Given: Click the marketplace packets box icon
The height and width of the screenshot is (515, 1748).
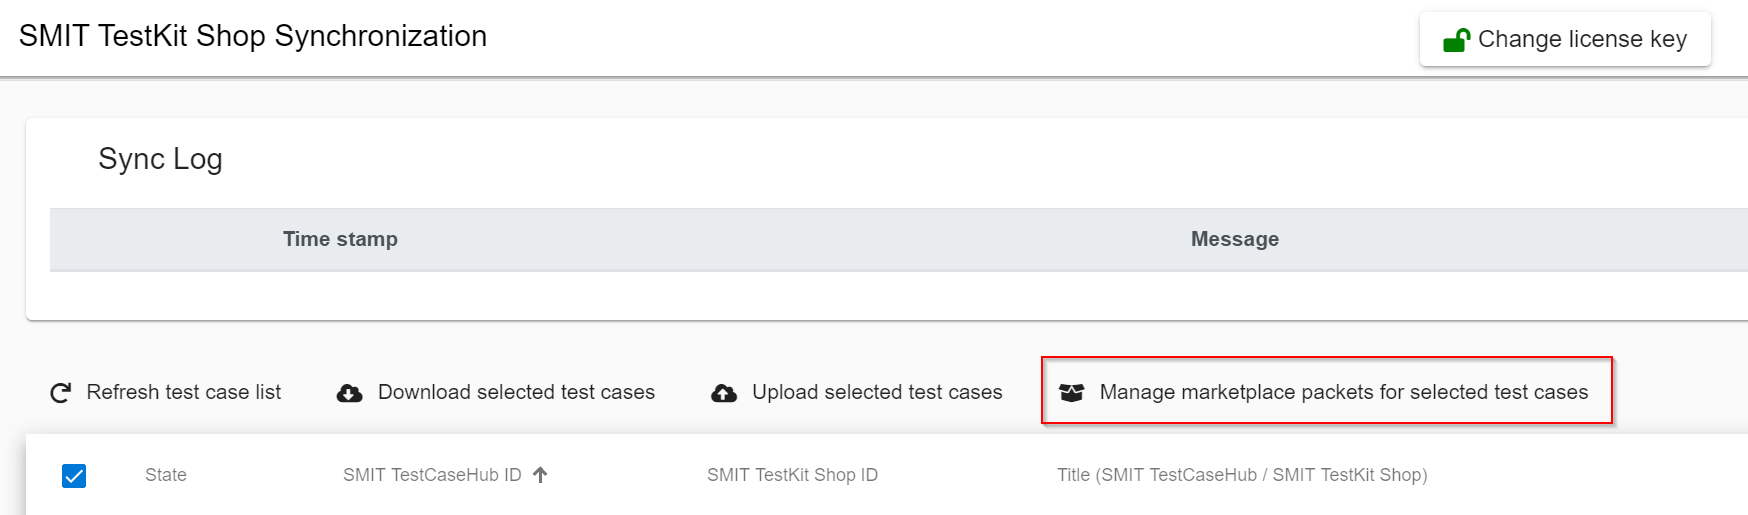Looking at the screenshot, I should pyautogui.click(x=1071, y=393).
